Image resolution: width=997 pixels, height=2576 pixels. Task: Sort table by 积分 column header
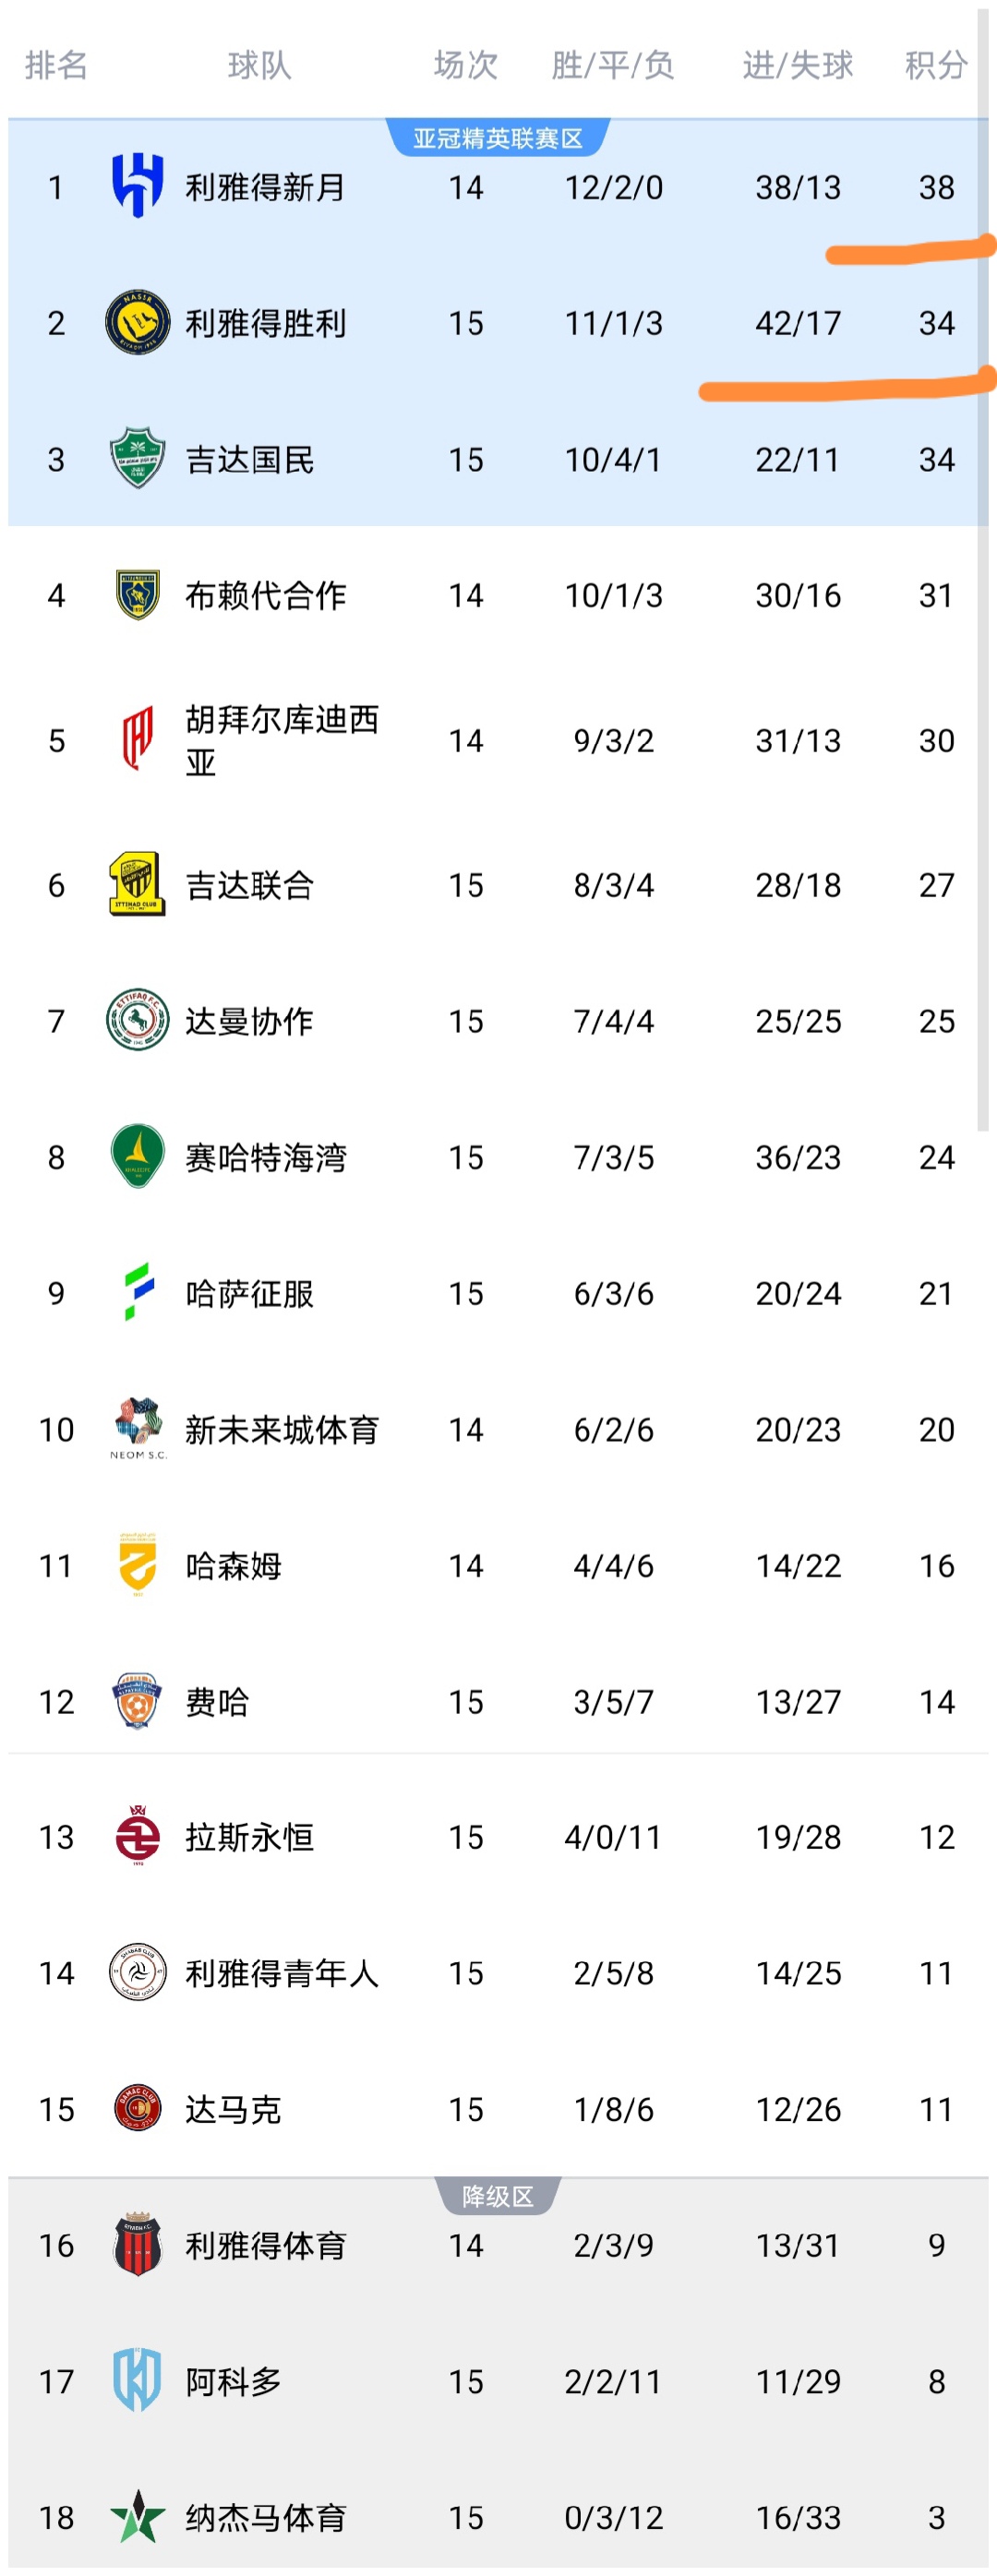(935, 66)
